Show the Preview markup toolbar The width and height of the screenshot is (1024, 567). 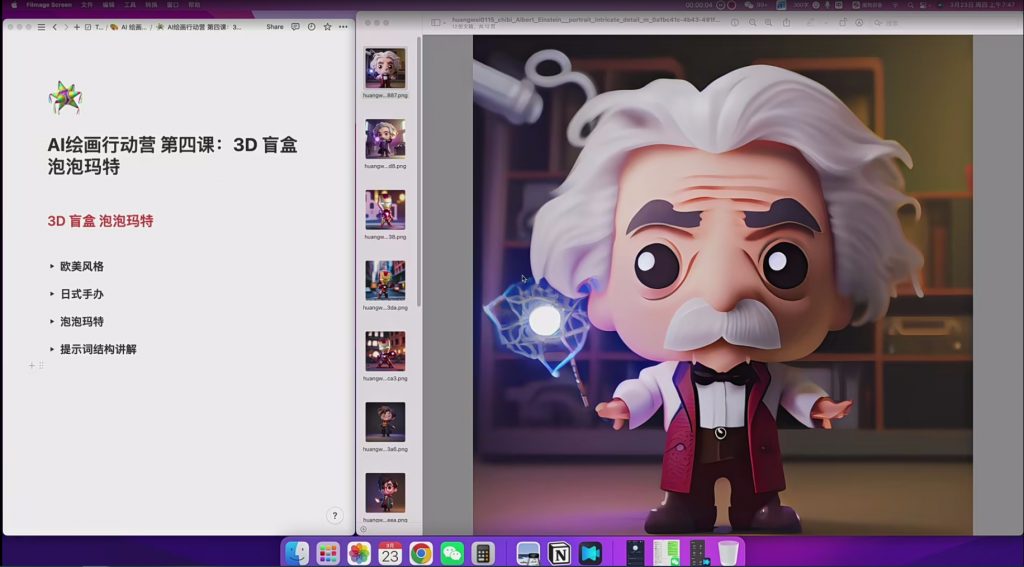[x=859, y=22]
